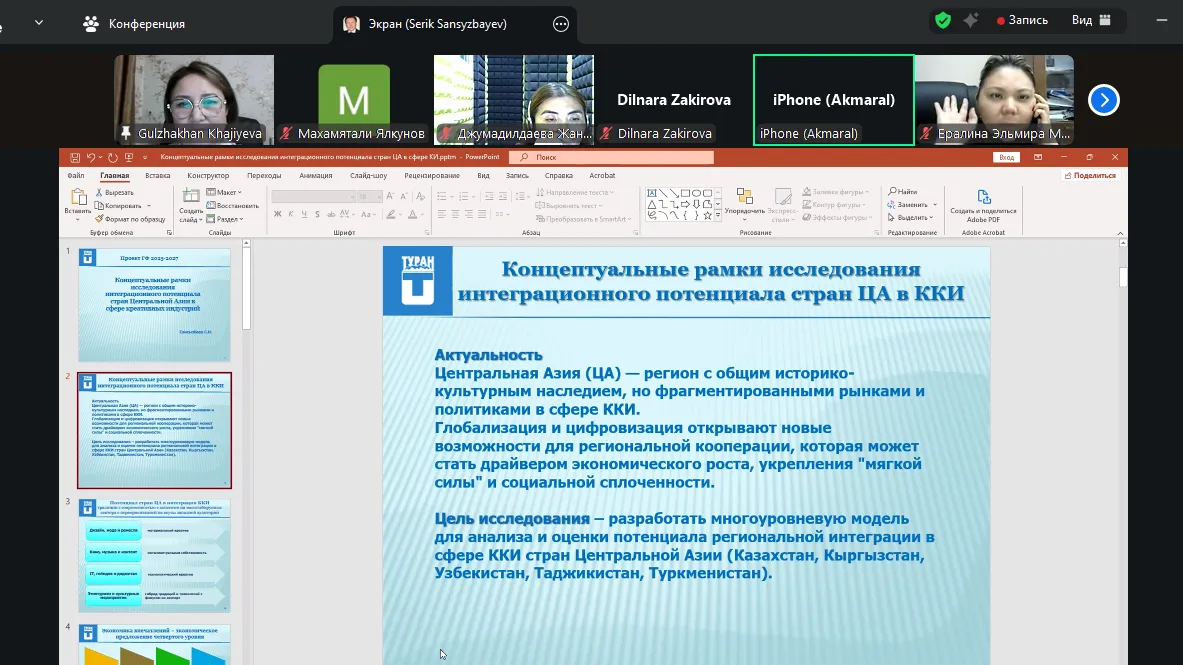Switch to the Переходы tab
The height and width of the screenshot is (665, 1183).
(x=264, y=175)
